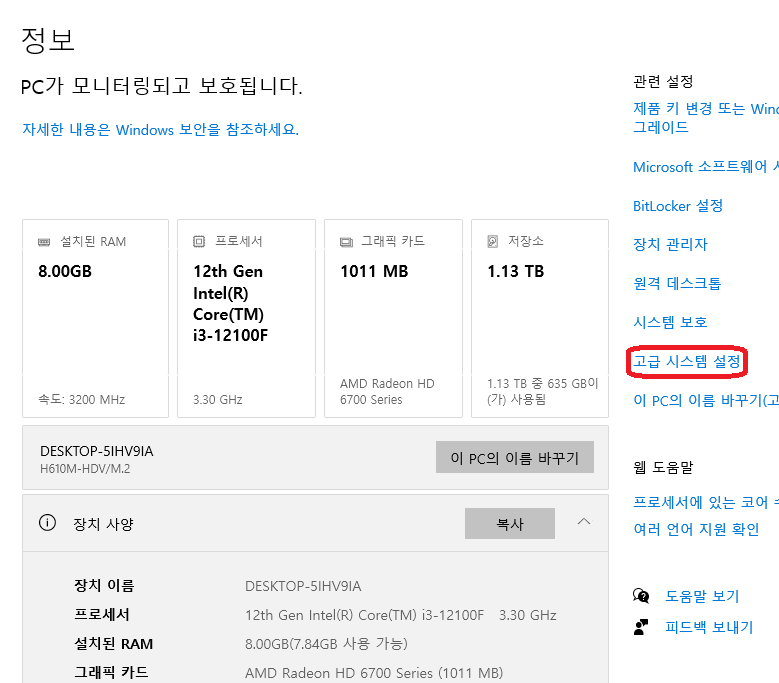Click the installed RAM chip icon
This screenshot has width=779, height=683.
coord(44,242)
